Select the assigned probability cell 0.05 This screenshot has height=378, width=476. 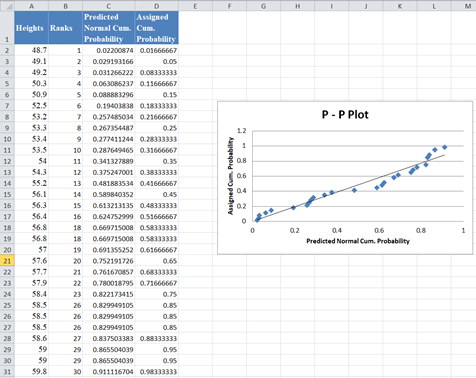[157, 61]
